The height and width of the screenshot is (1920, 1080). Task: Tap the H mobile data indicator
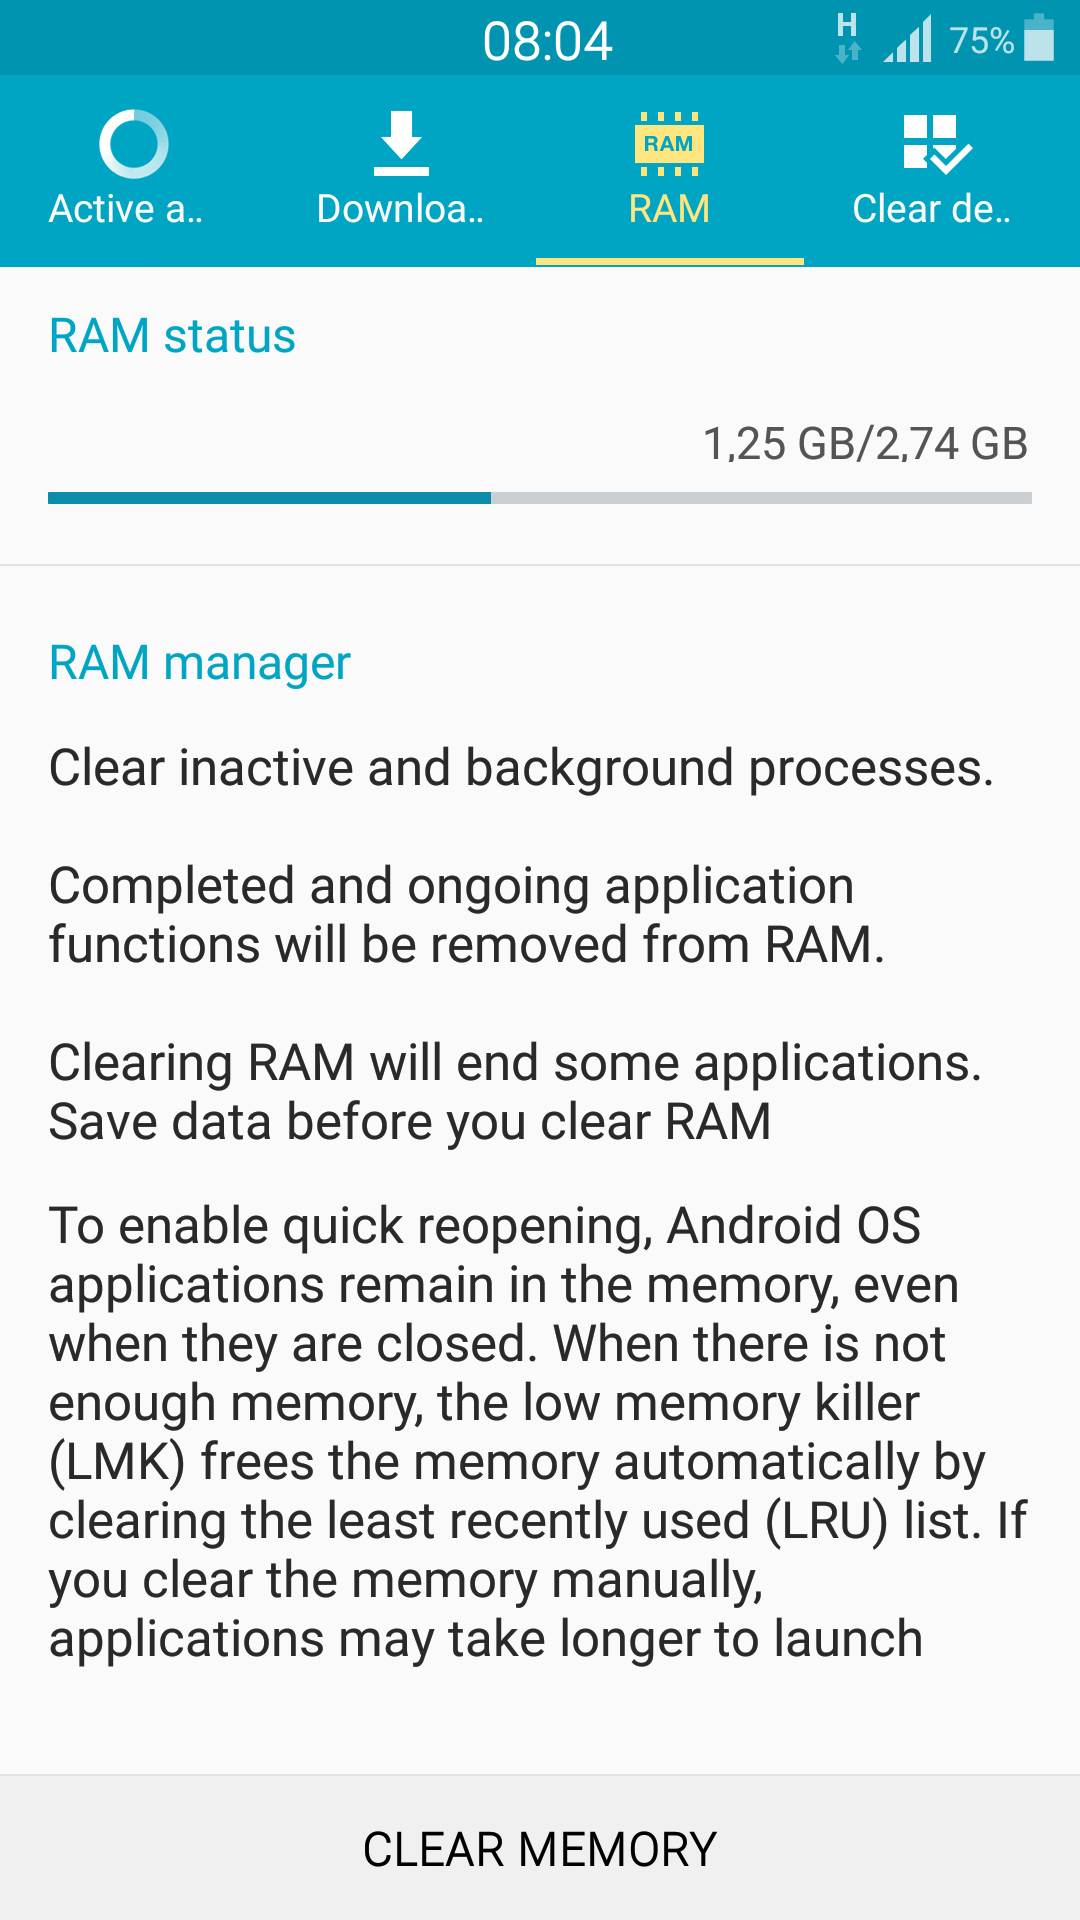[x=847, y=38]
